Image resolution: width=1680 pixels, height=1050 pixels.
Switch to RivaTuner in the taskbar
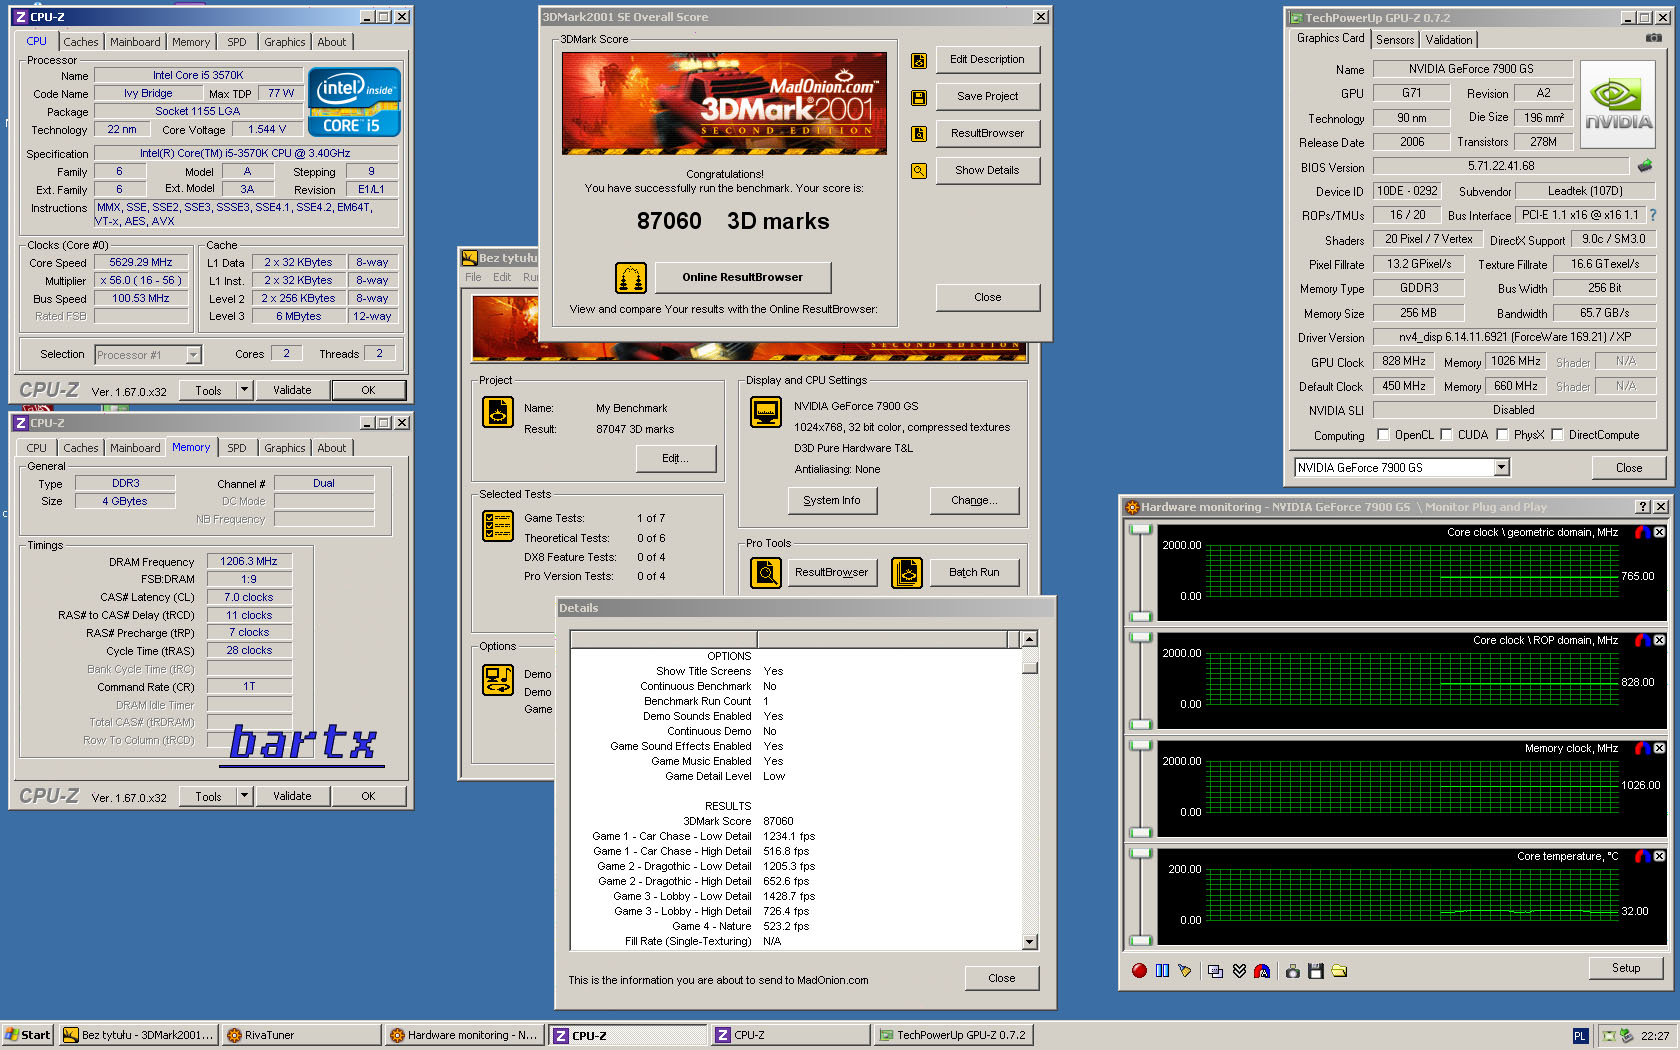point(301,1036)
